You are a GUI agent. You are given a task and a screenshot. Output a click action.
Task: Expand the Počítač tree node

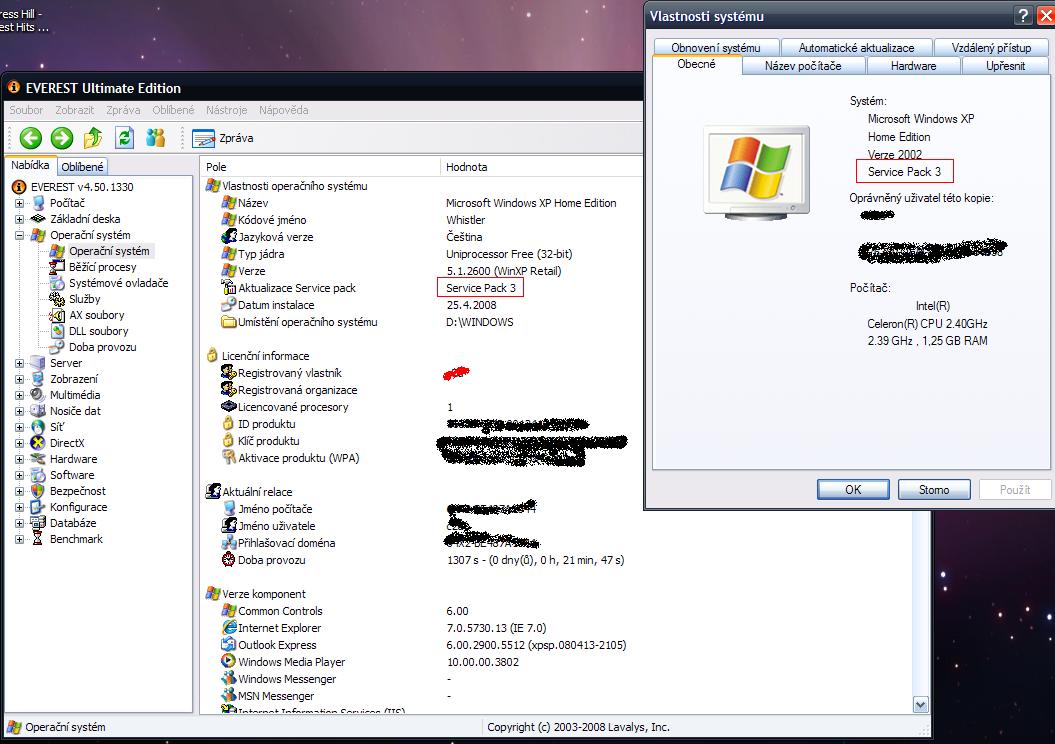(20, 203)
